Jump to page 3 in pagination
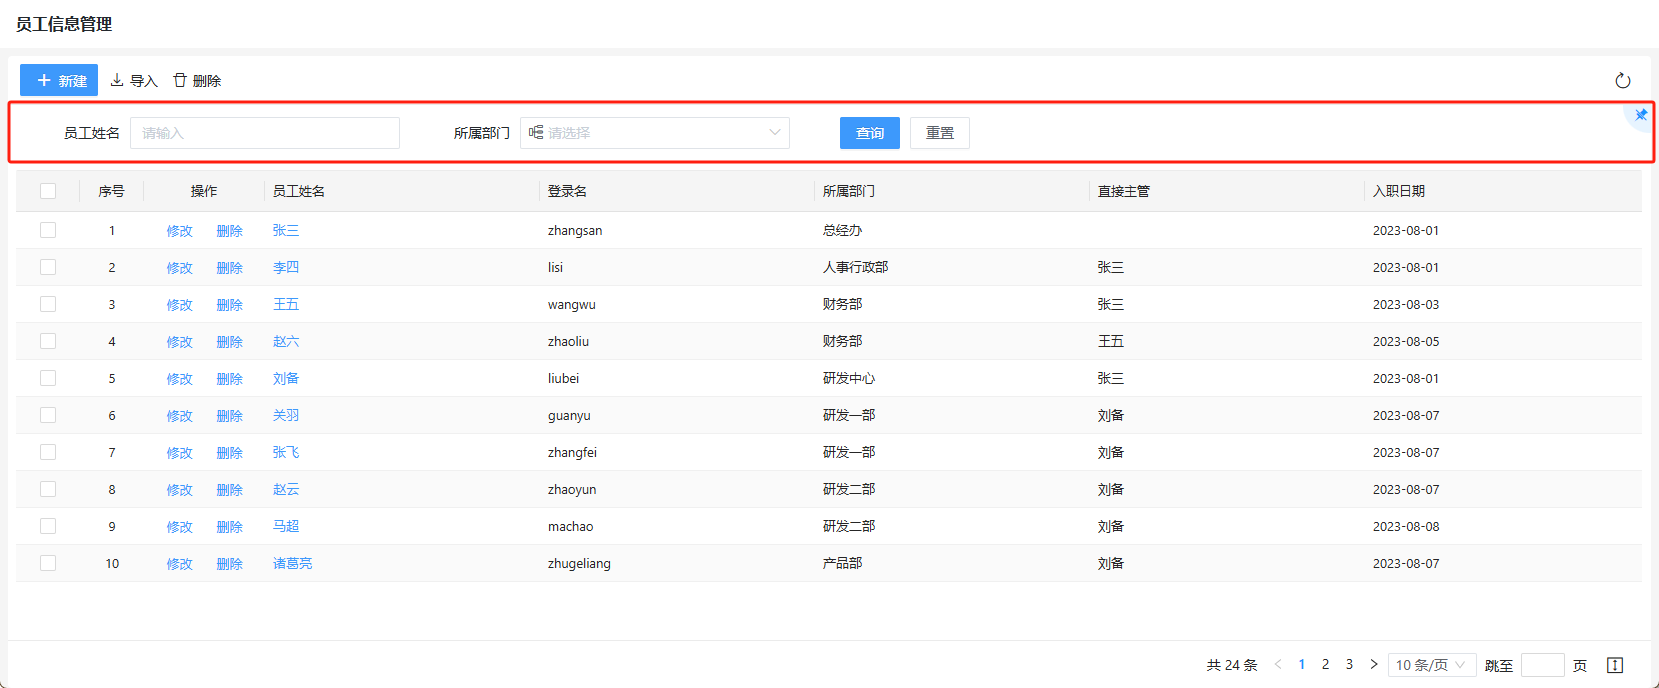Image resolution: width=1659 pixels, height=688 pixels. (x=1349, y=664)
